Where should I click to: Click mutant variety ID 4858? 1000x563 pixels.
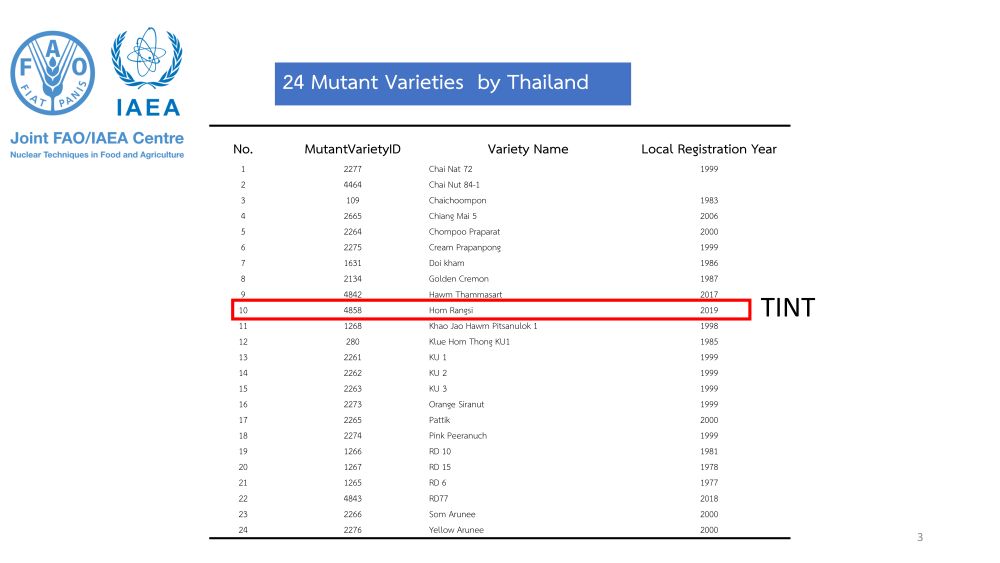(x=353, y=310)
